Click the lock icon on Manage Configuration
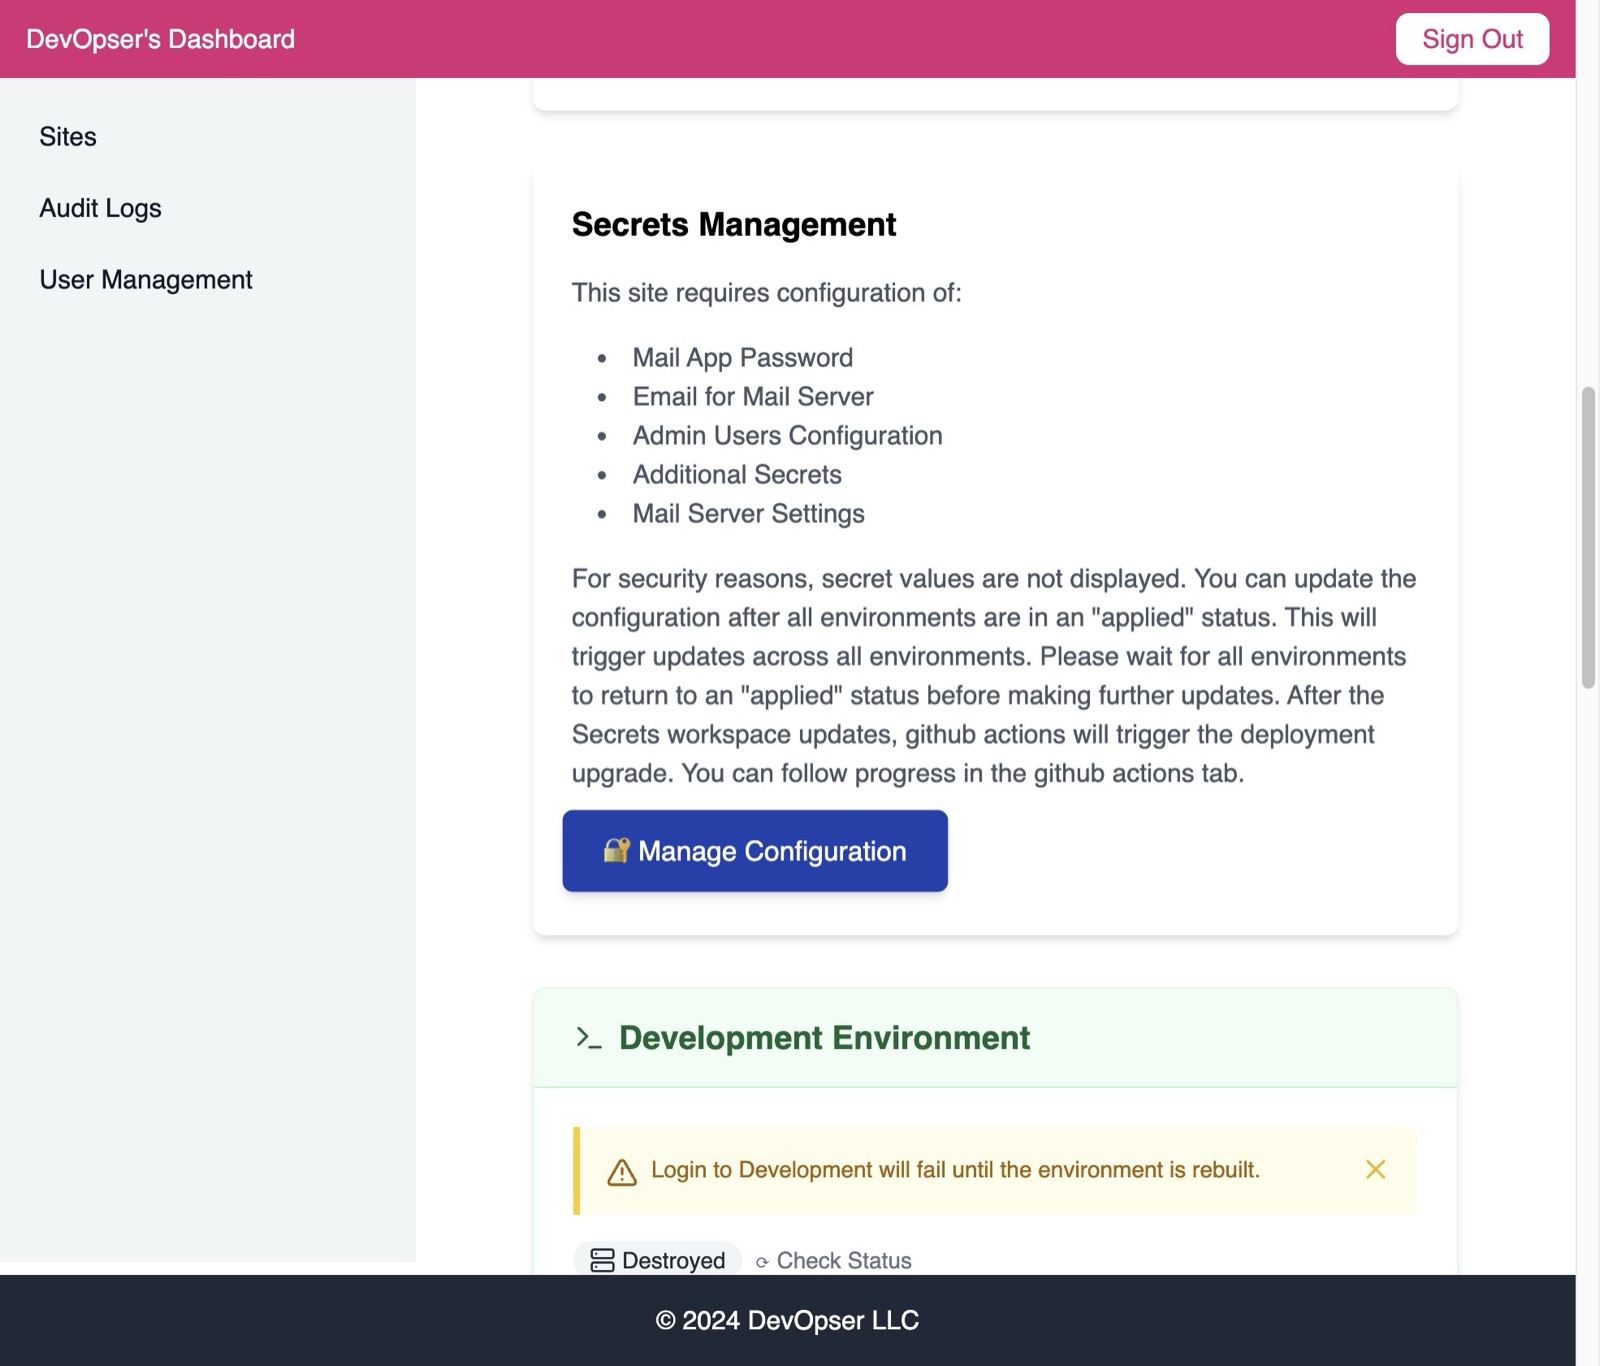The image size is (1600, 1366). 616,850
